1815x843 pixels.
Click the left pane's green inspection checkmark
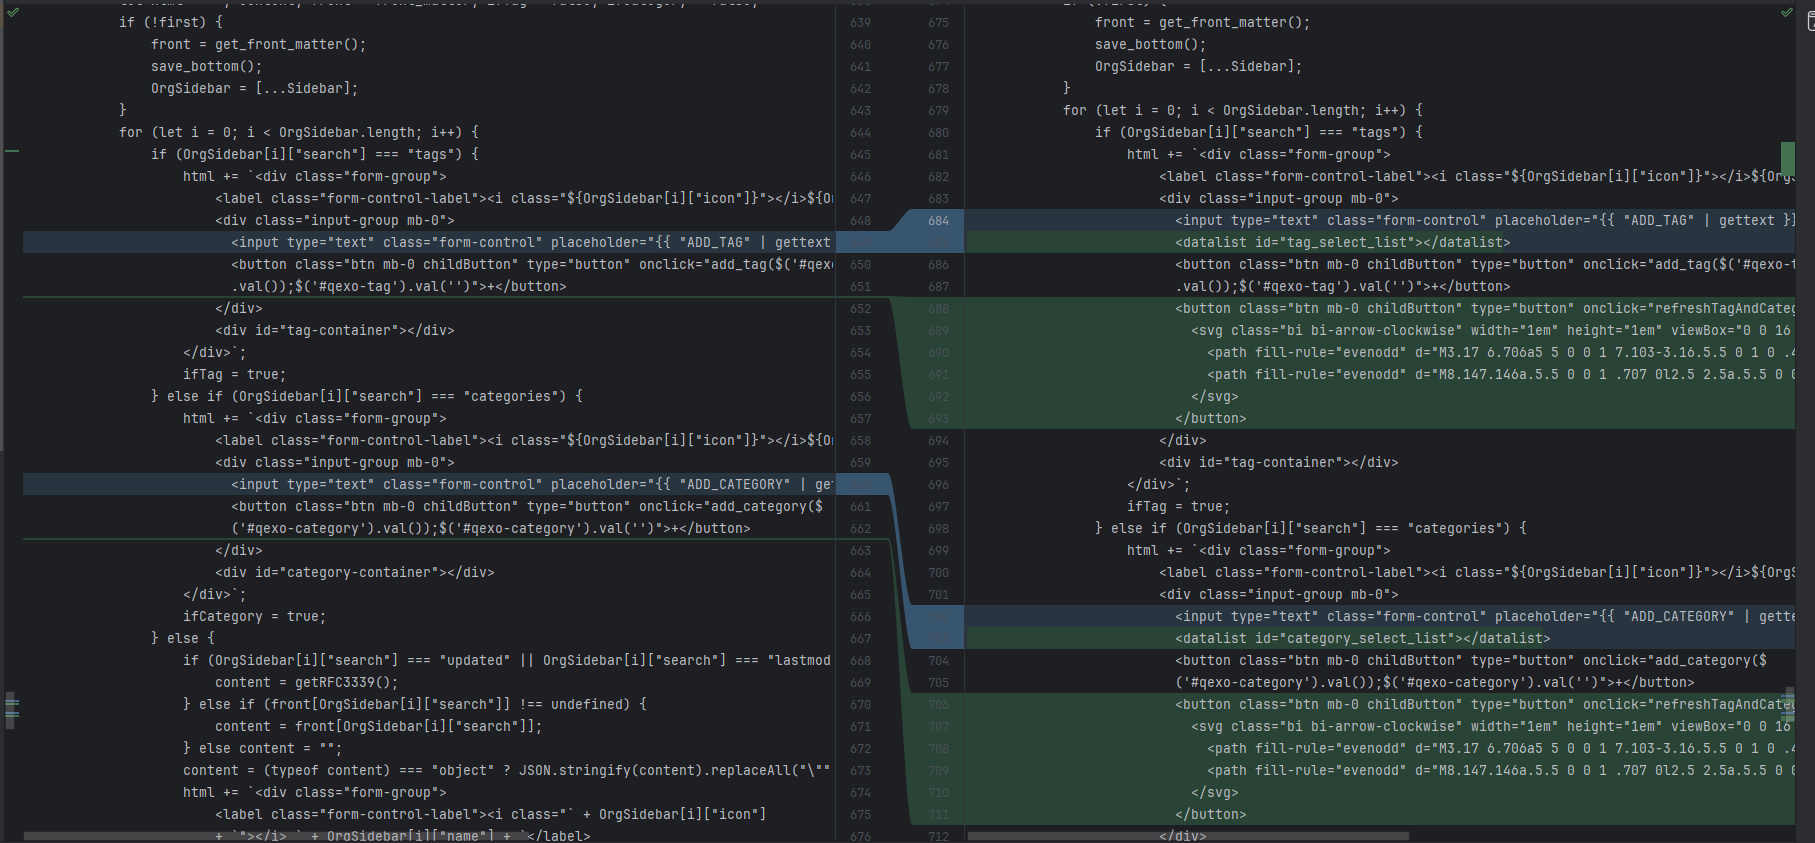tap(13, 12)
